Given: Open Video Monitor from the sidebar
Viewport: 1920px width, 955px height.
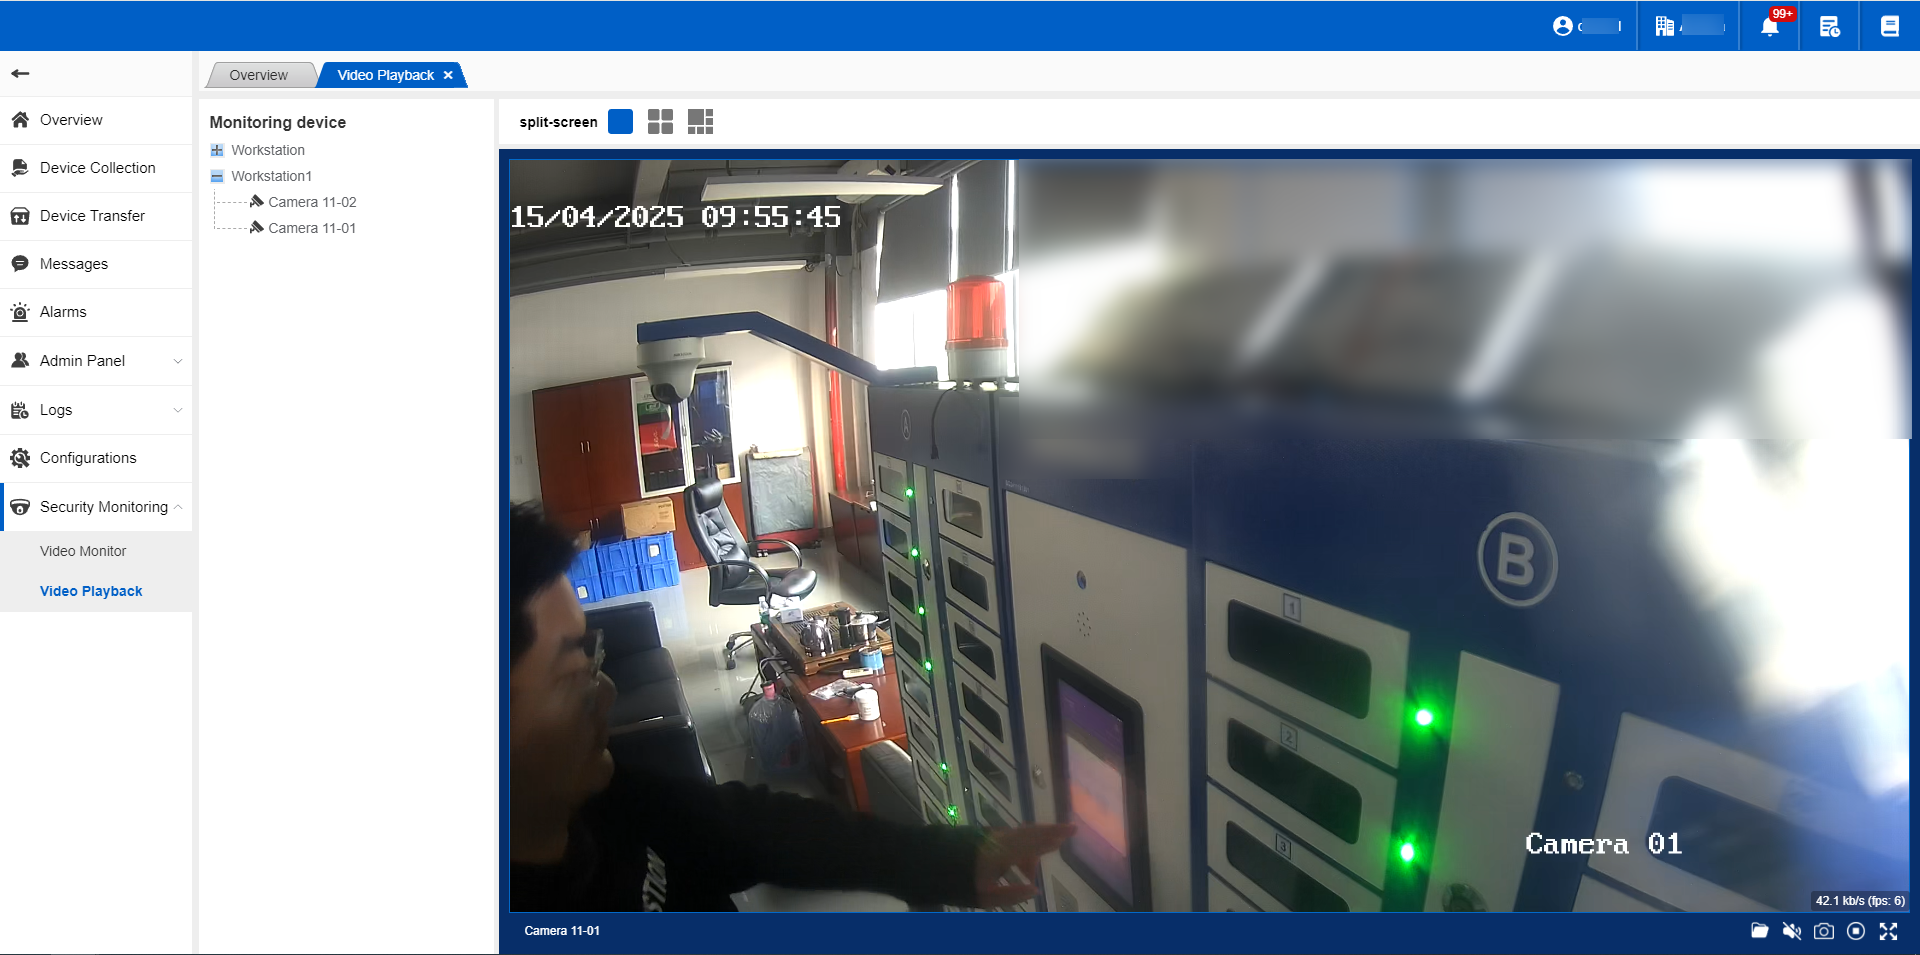Looking at the screenshot, I should (83, 551).
